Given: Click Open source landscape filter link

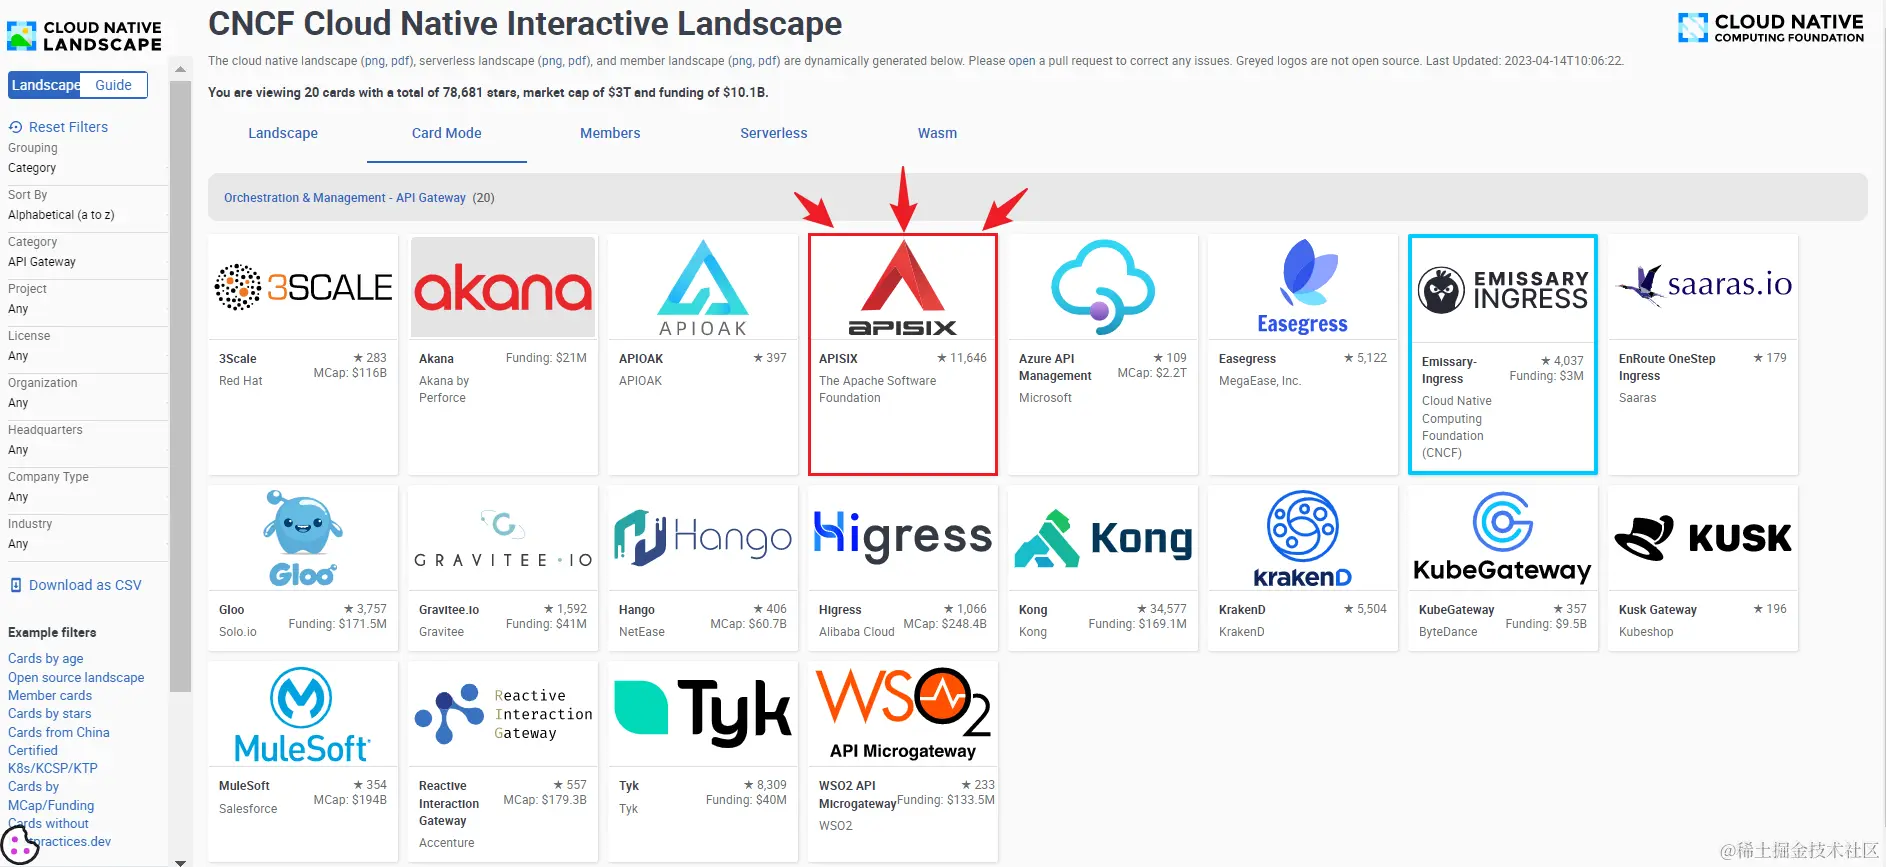Looking at the screenshot, I should (x=76, y=678).
